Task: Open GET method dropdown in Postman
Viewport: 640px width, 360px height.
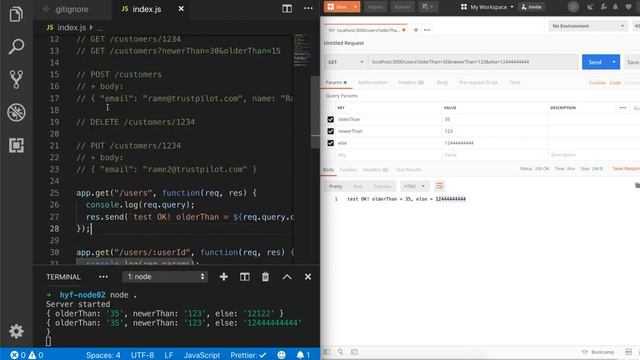Action: pyautogui.click(x=346, y=62)
